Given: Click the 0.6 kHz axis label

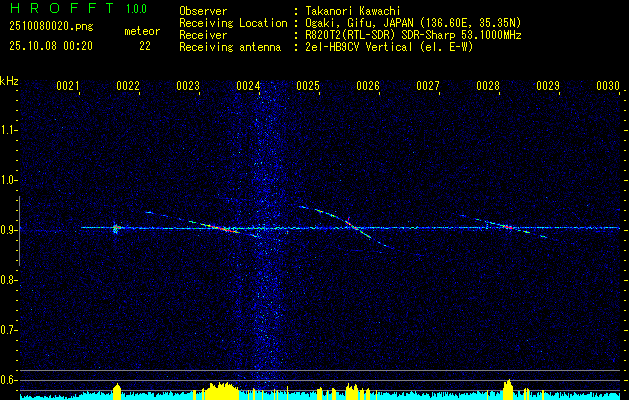Looking at the screenshot, I should coord(8,380).
